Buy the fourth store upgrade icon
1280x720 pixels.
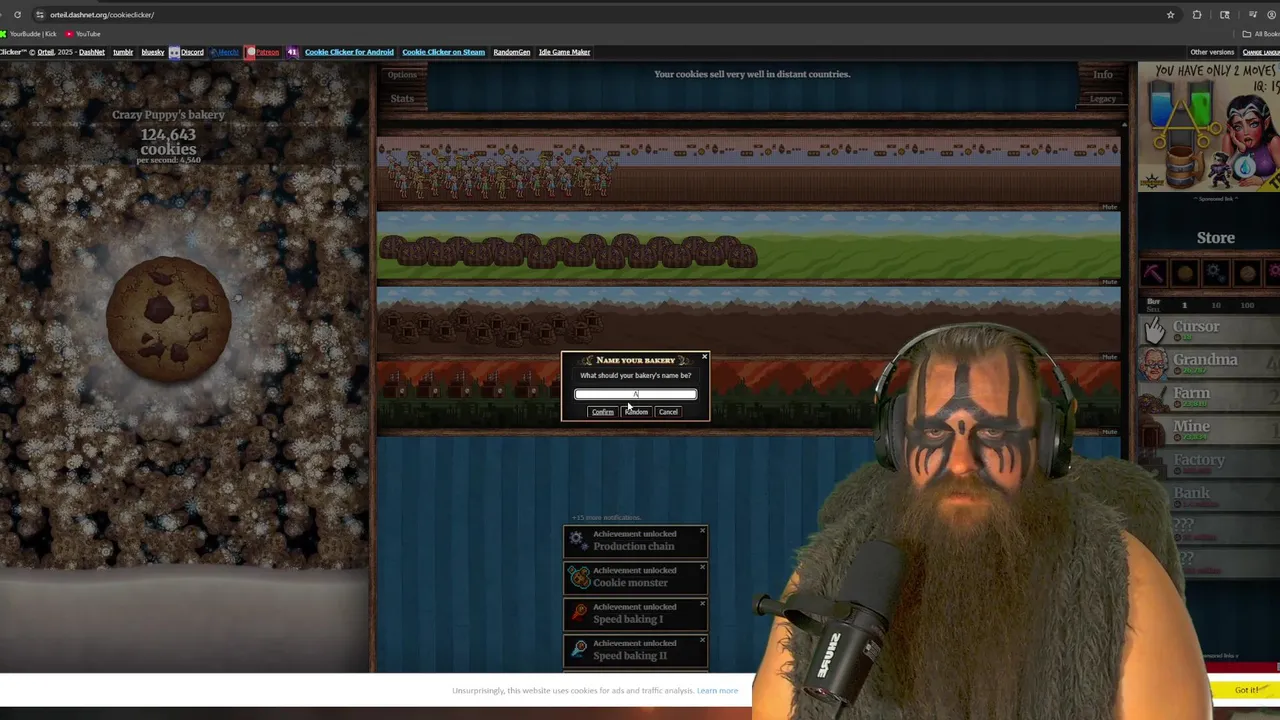coord(1246,273)
